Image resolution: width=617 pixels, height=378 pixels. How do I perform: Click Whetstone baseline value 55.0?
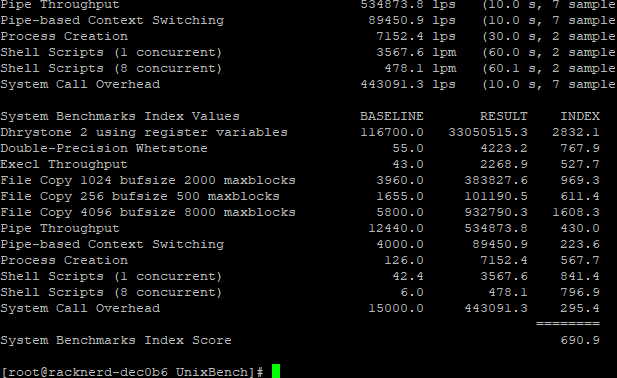tap(408, 148)
